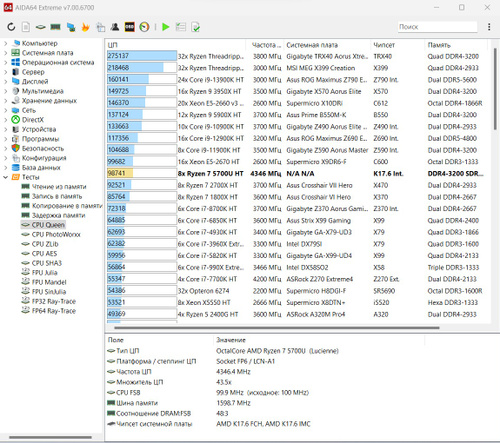Select the Конфигурация tree item
This screenshot has width=500, height=443.
[x=44, y=158]
